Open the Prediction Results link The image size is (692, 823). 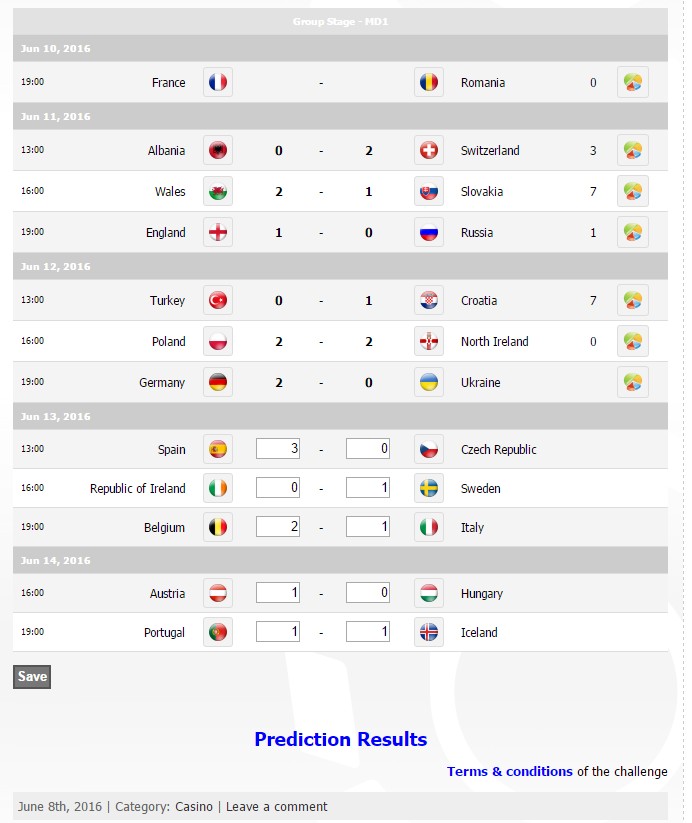click(x=340, y=739)
